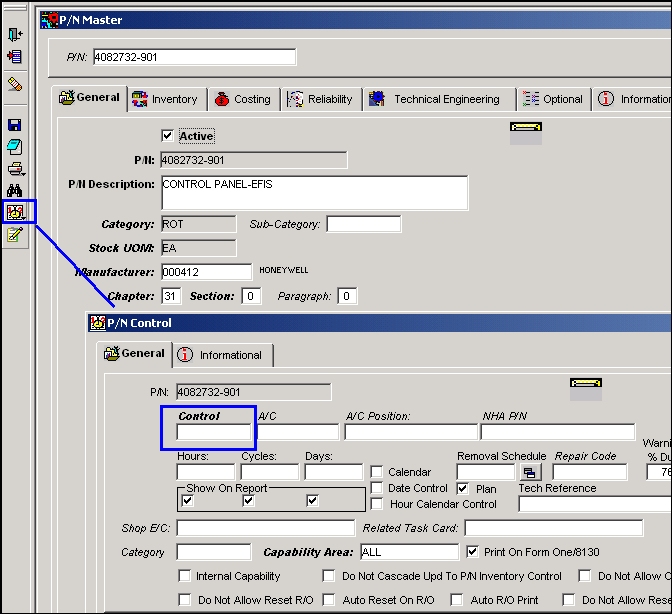Check Do Not Allow Reset R/O
Screen dimensions: 672x614
[184, 599]
